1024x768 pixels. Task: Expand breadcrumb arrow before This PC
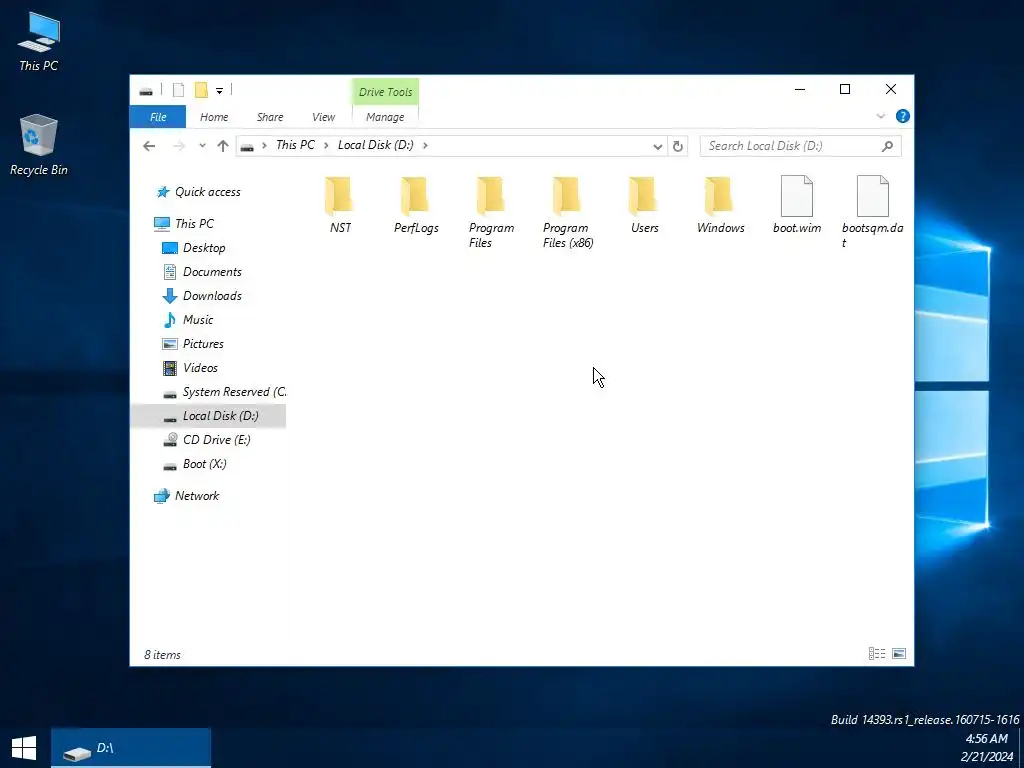tap(264, 146)
